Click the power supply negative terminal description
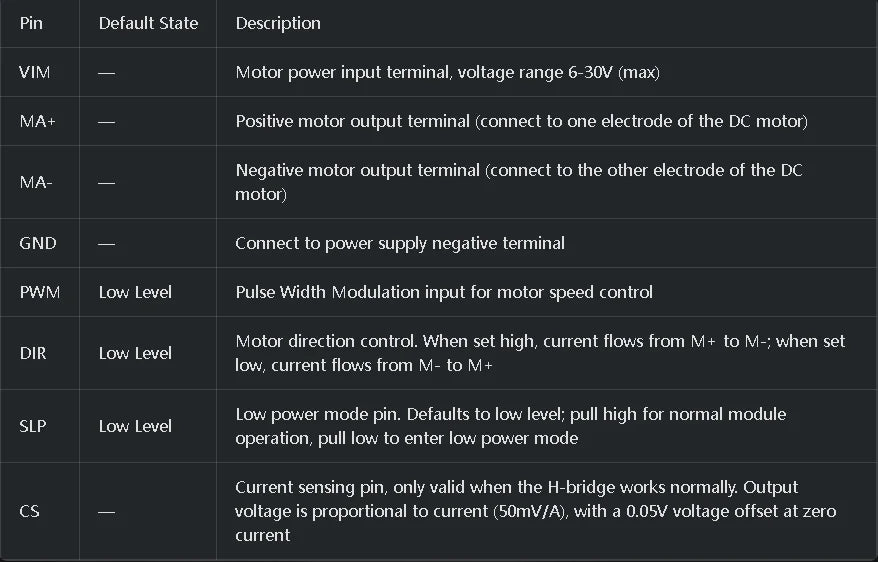878x562 pixels. click(x=400, y=243)
